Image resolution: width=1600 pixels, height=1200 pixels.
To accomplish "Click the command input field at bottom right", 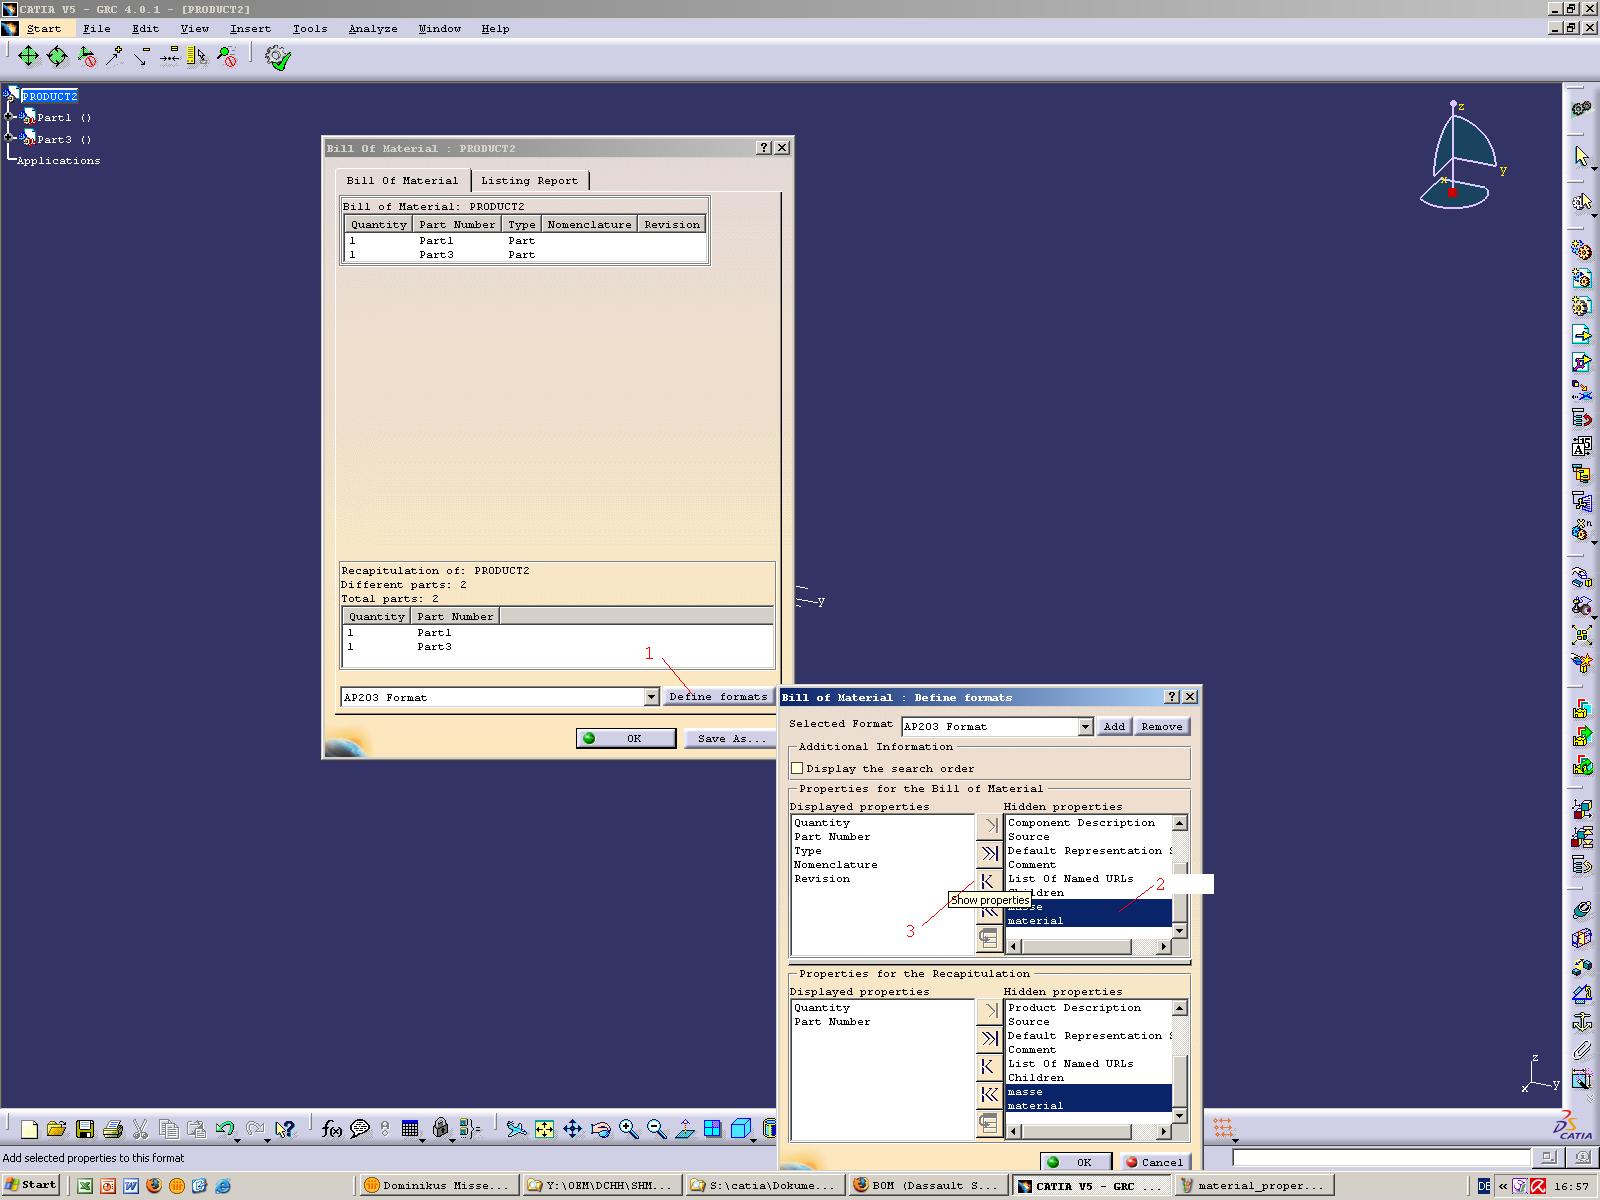I will [x=1380, y=1158].
